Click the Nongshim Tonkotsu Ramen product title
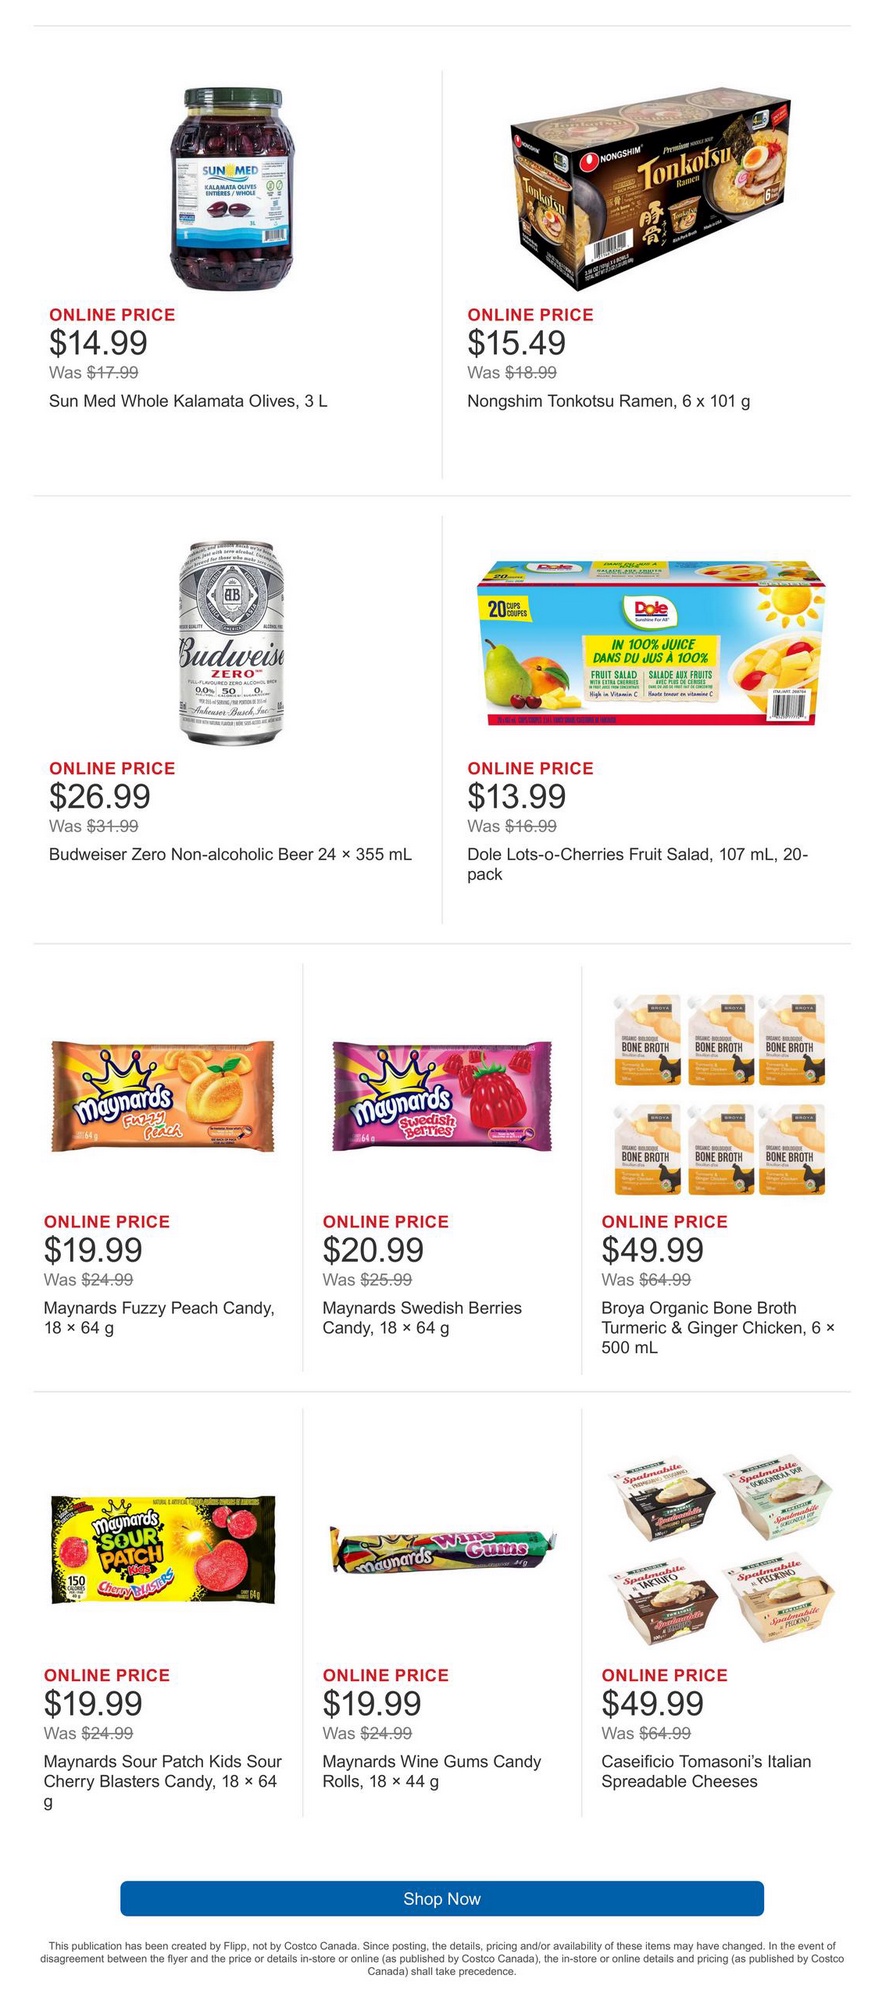 tap(608, 401)
